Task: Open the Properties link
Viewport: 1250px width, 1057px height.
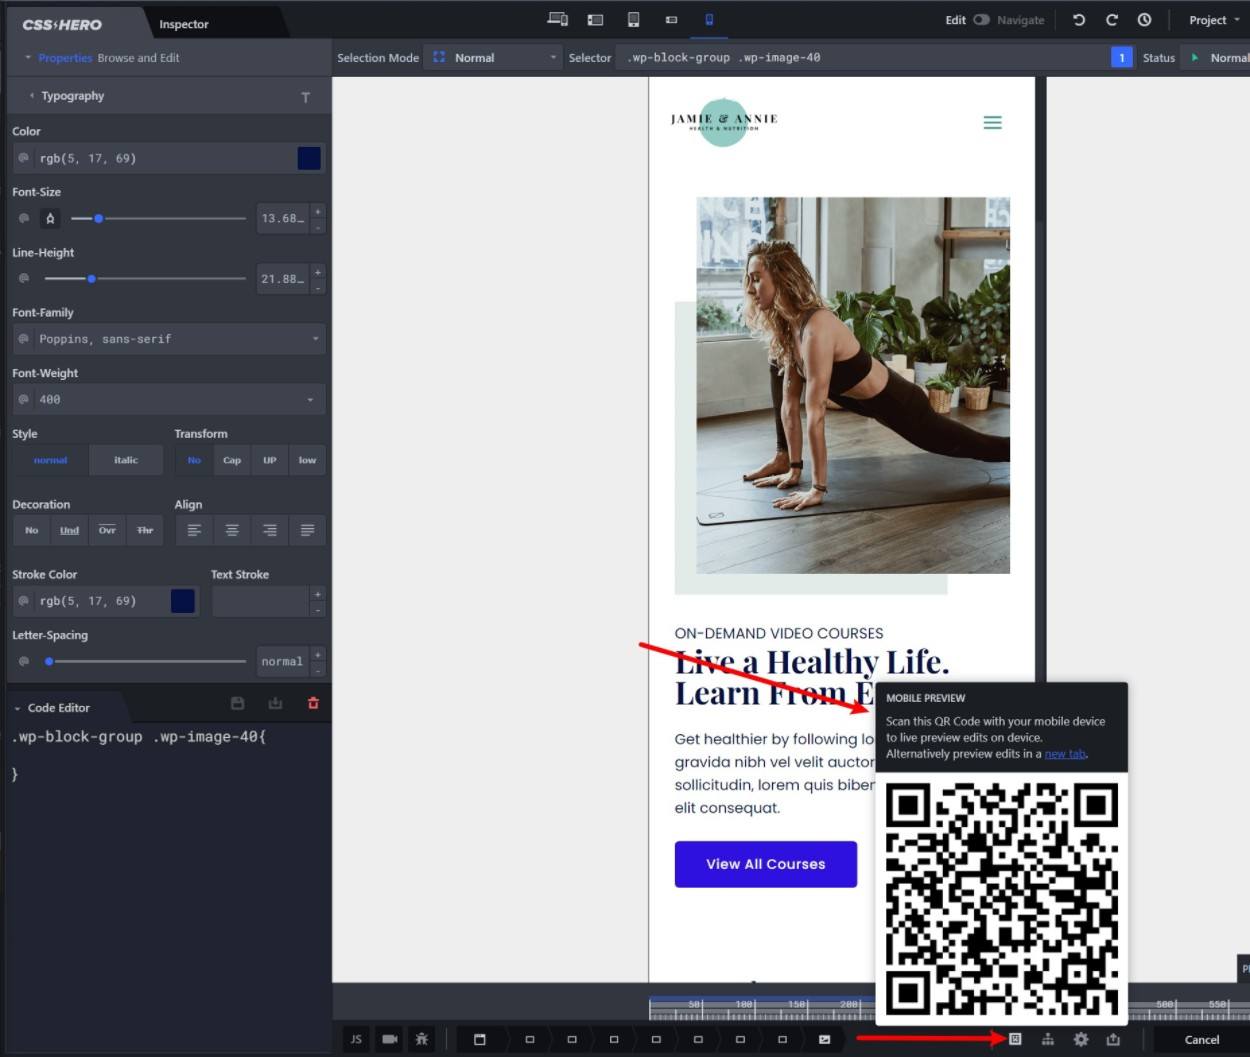Action: point(65,58)
